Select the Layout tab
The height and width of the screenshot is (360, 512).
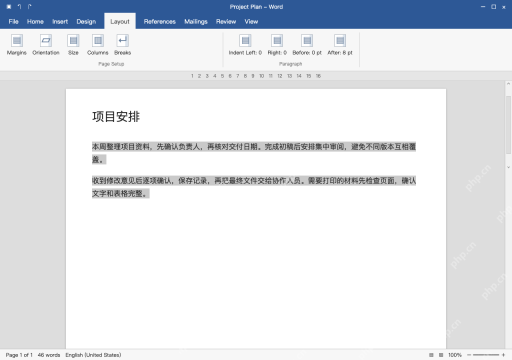[x=120, y=21]
